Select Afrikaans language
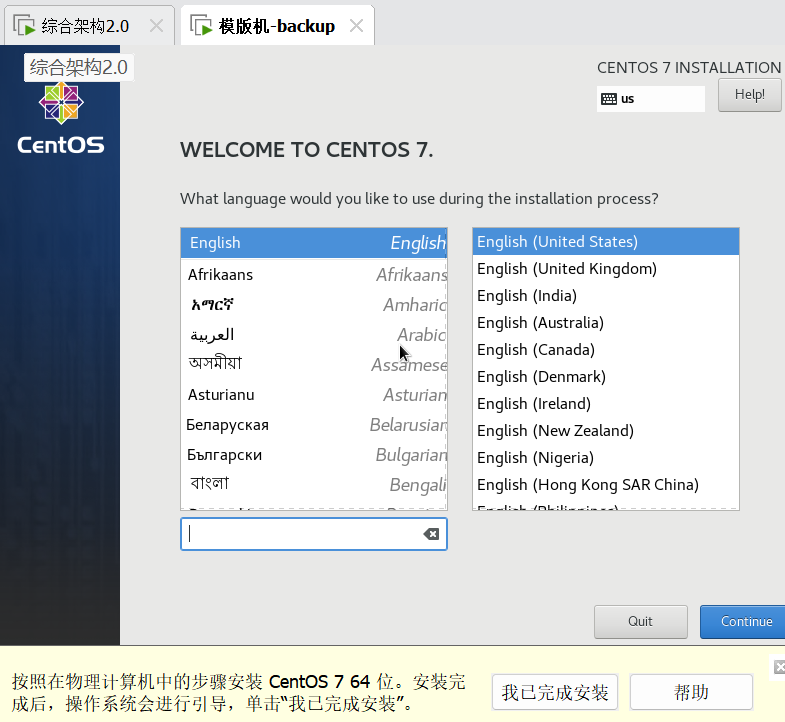This screenshot has width=785, height=722. (314, 274)
